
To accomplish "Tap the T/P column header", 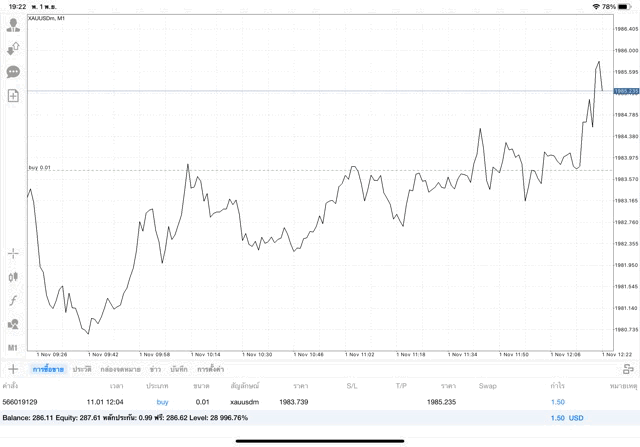I will [401, 386].
